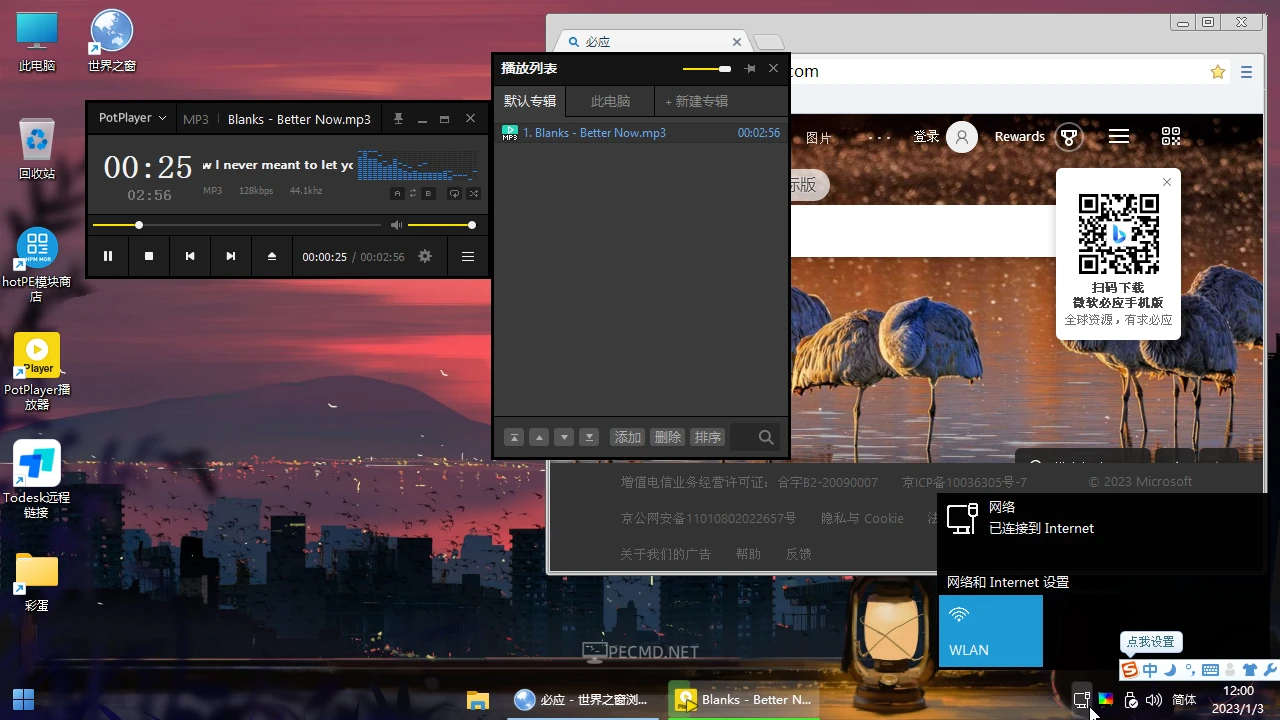Click the QR code icon in Bing header

coord(1171,137)
